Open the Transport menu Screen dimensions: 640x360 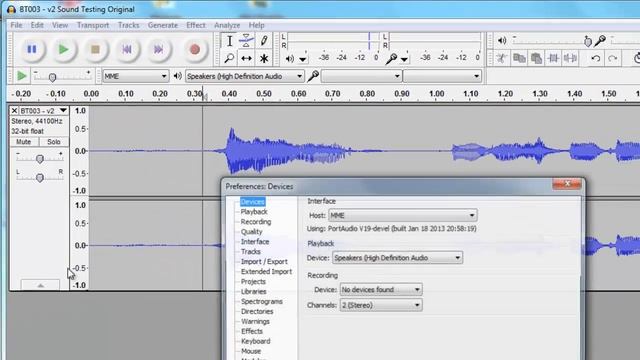pos(93,25)
